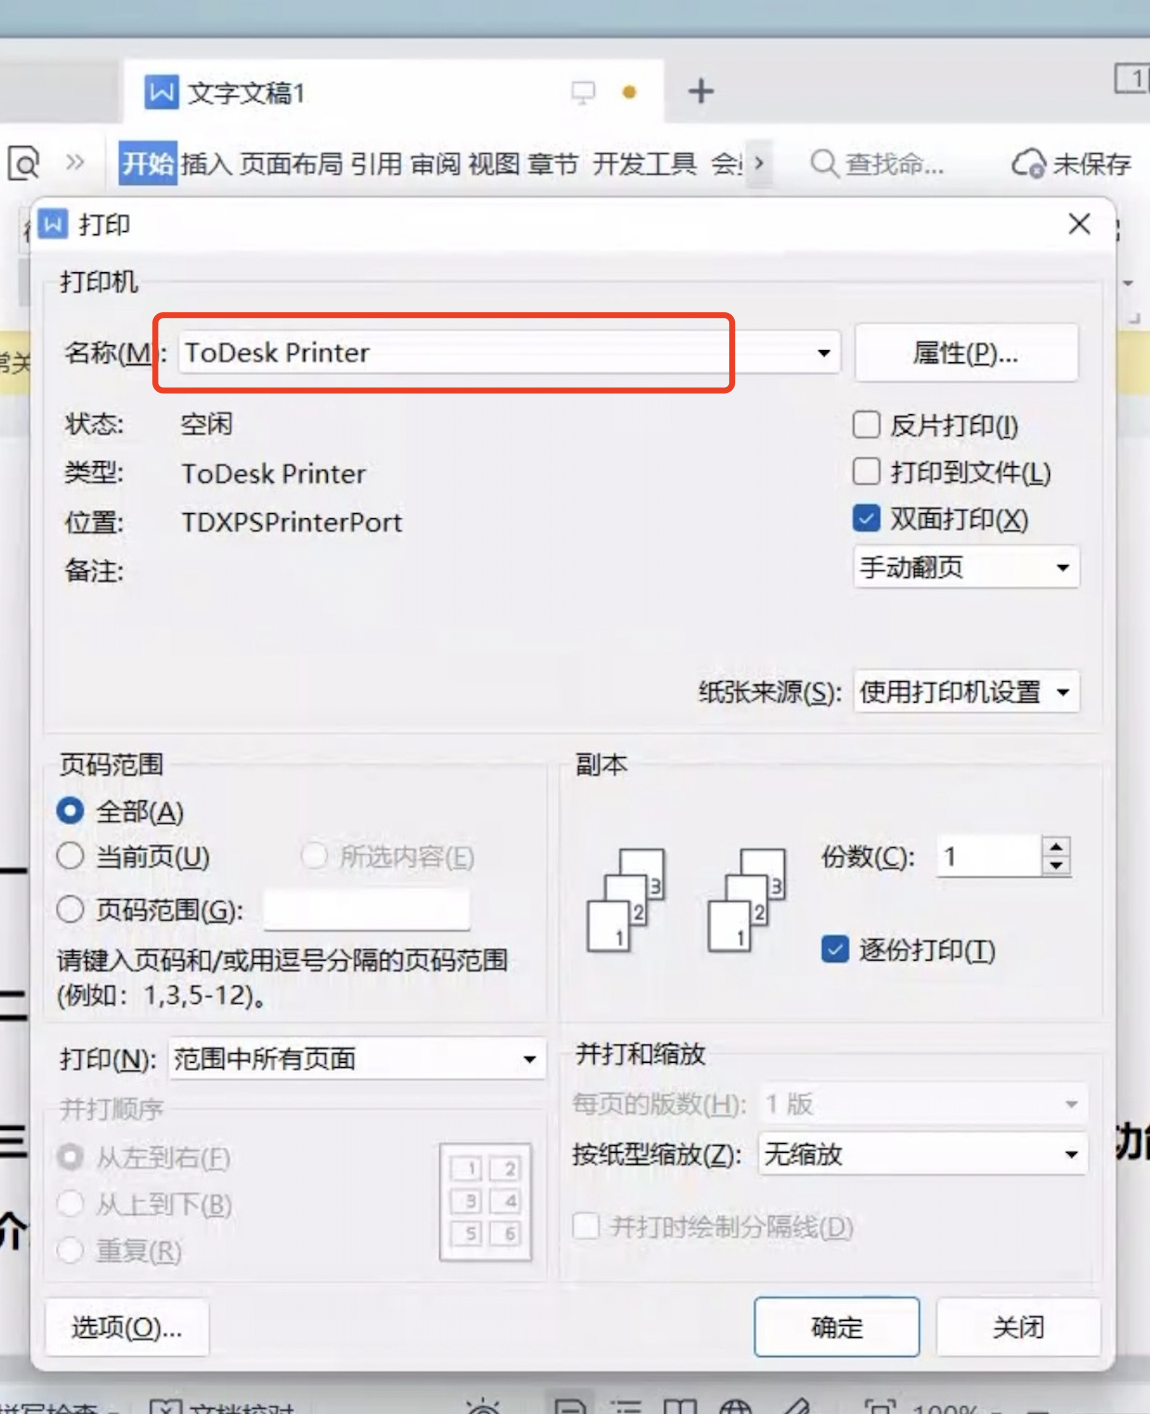The image size is (1150, 1414).
Task: Enable 反片打印 checkbox
Action: (x=866, y=425)
